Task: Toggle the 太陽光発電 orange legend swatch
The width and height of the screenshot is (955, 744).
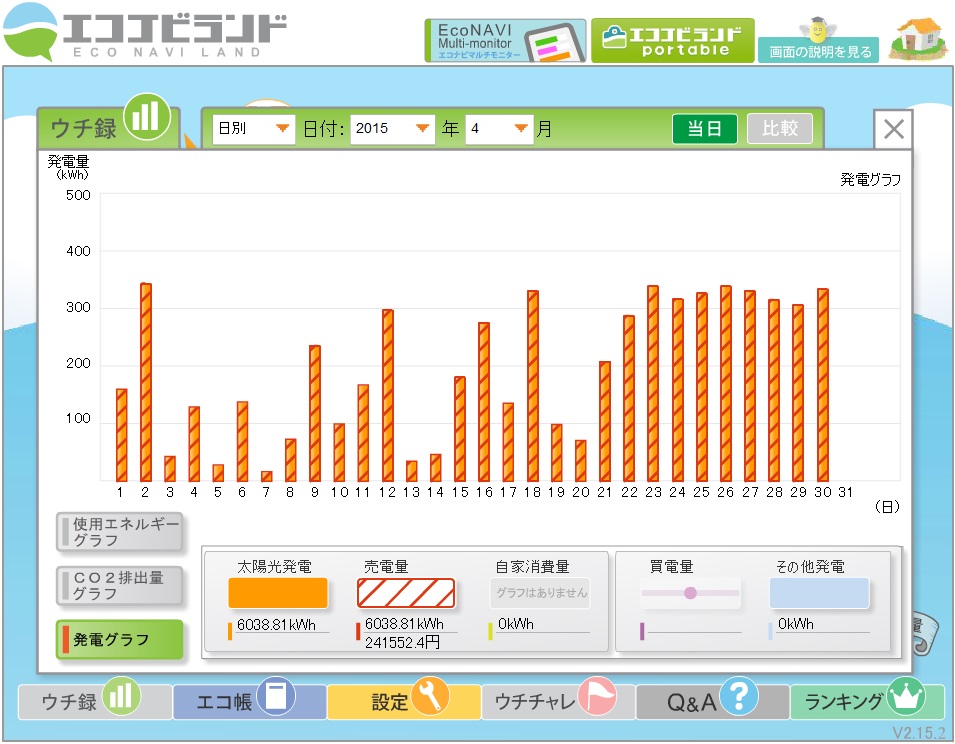Action: pyautogui.click(x=278, y=593)
